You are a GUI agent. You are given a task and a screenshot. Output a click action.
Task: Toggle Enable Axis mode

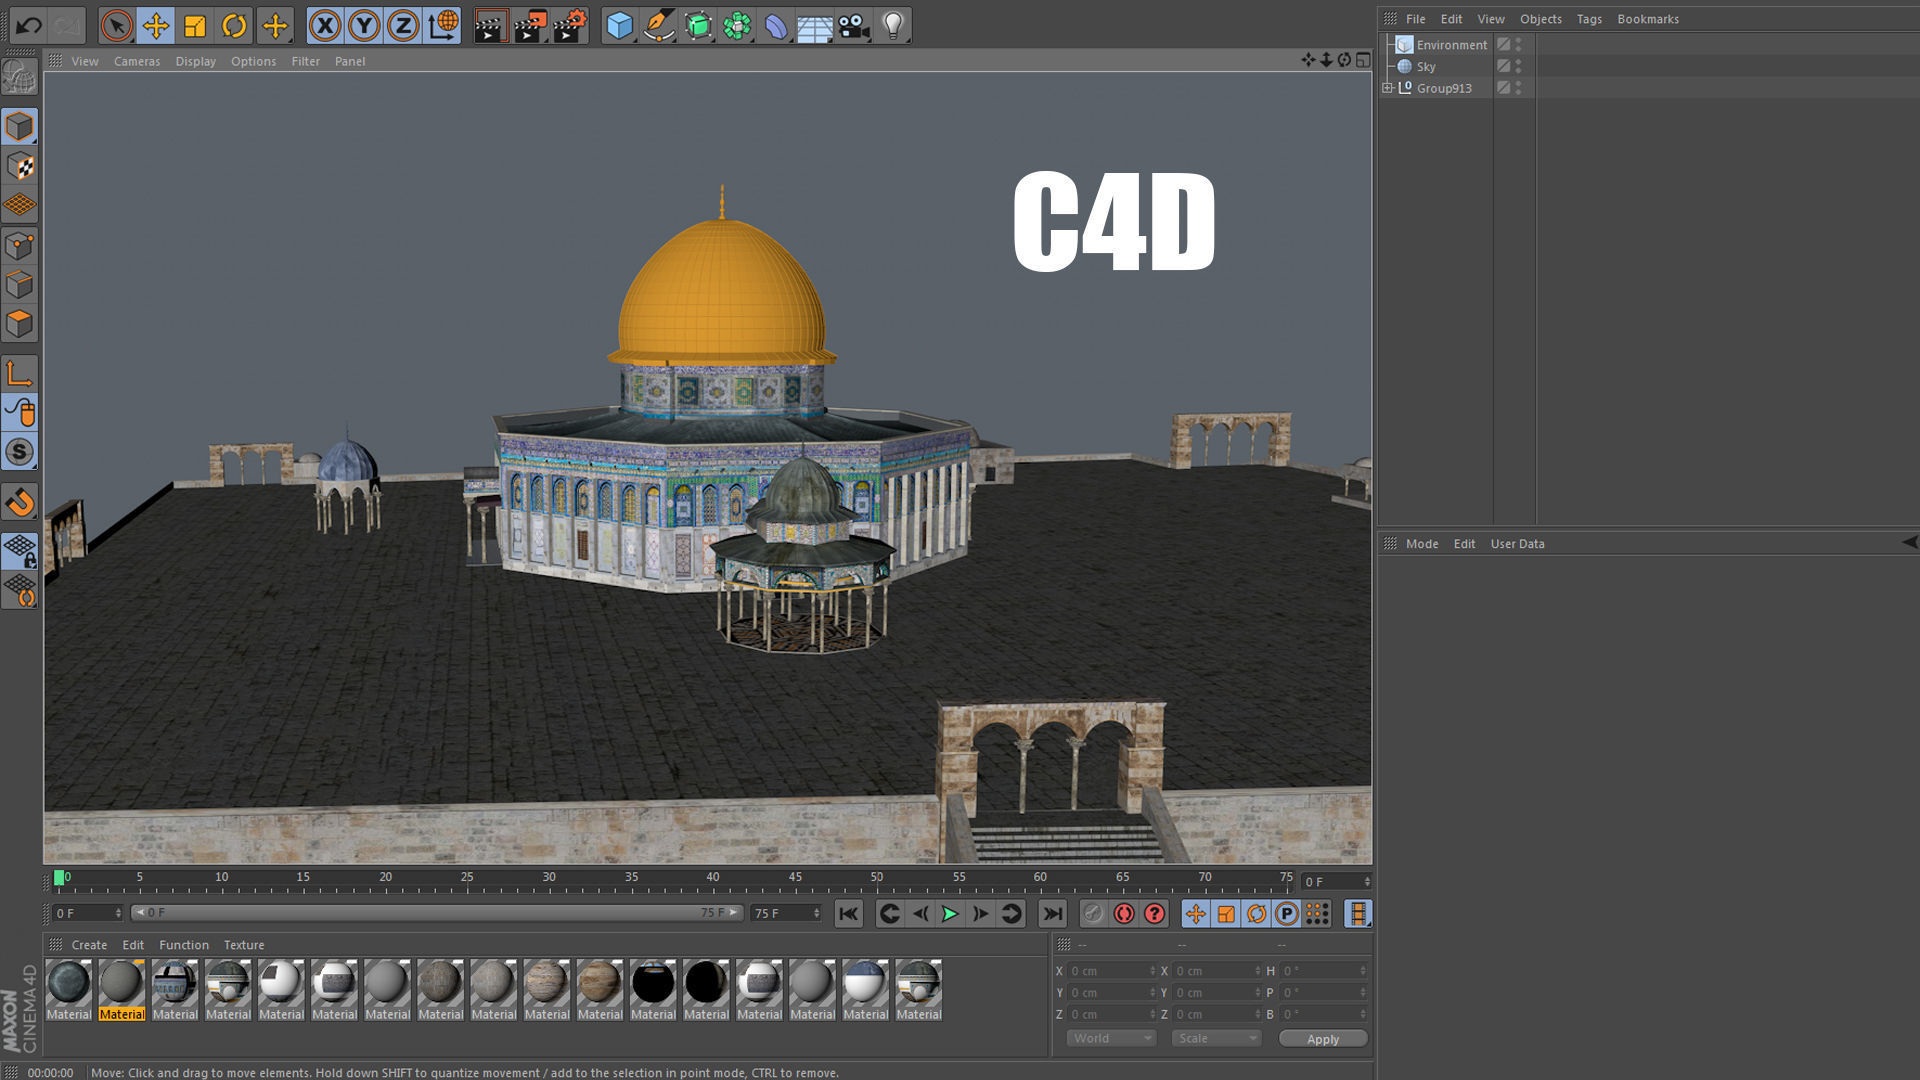pos(19,374)
